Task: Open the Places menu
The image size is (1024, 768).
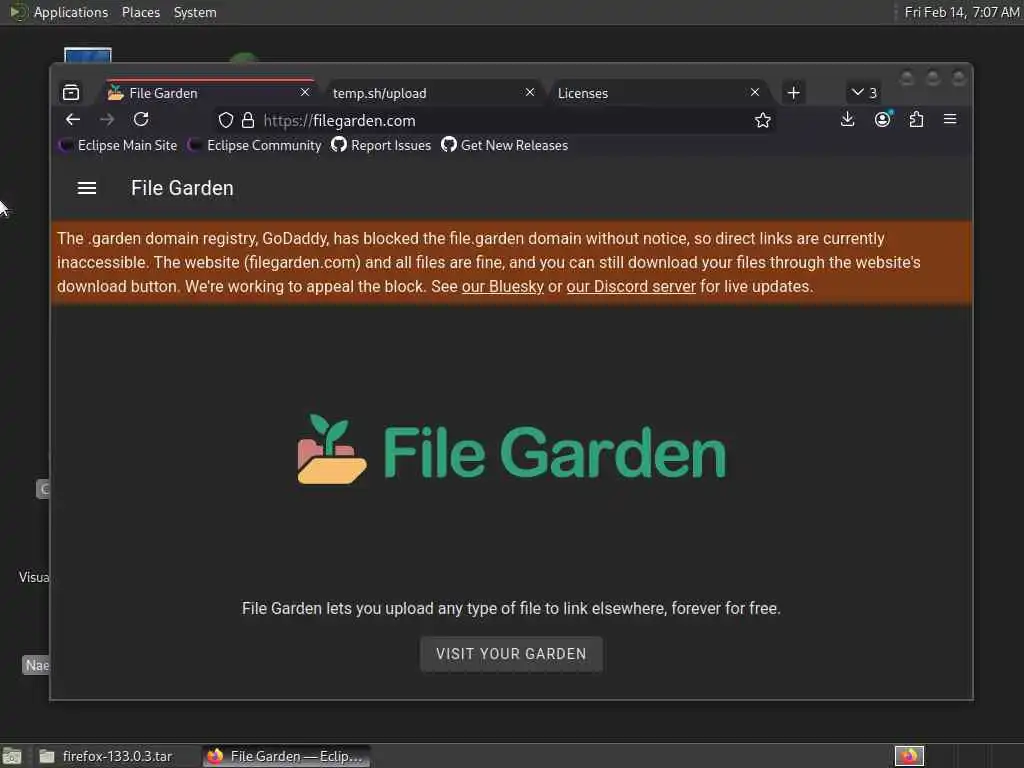Action: click(141, 12)
